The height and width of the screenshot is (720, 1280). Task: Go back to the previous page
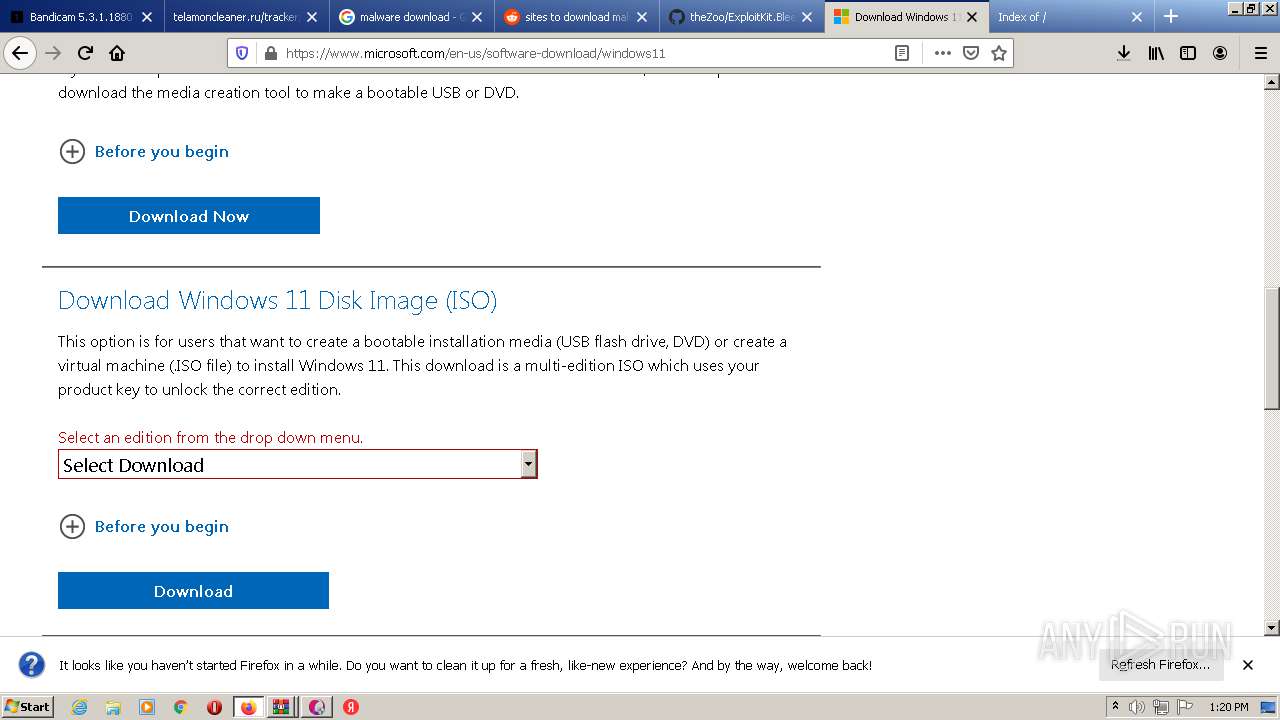20,53
